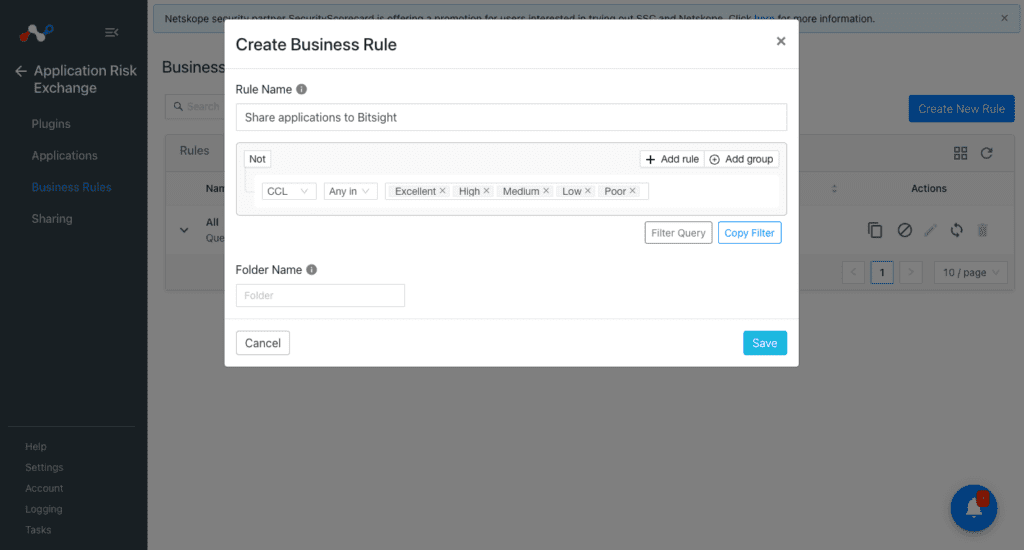Go back using Application Risk Exchange arrow
The height and width of the screenshot is (550, 1024).
(x=21, y=71)
